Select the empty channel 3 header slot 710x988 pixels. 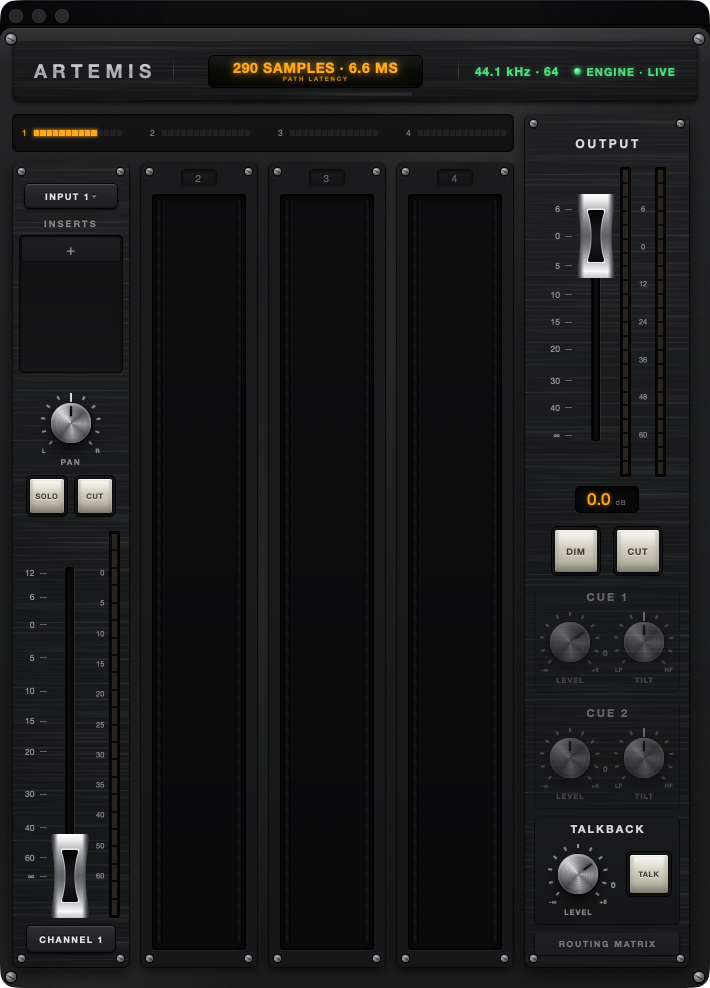(326, 178)
